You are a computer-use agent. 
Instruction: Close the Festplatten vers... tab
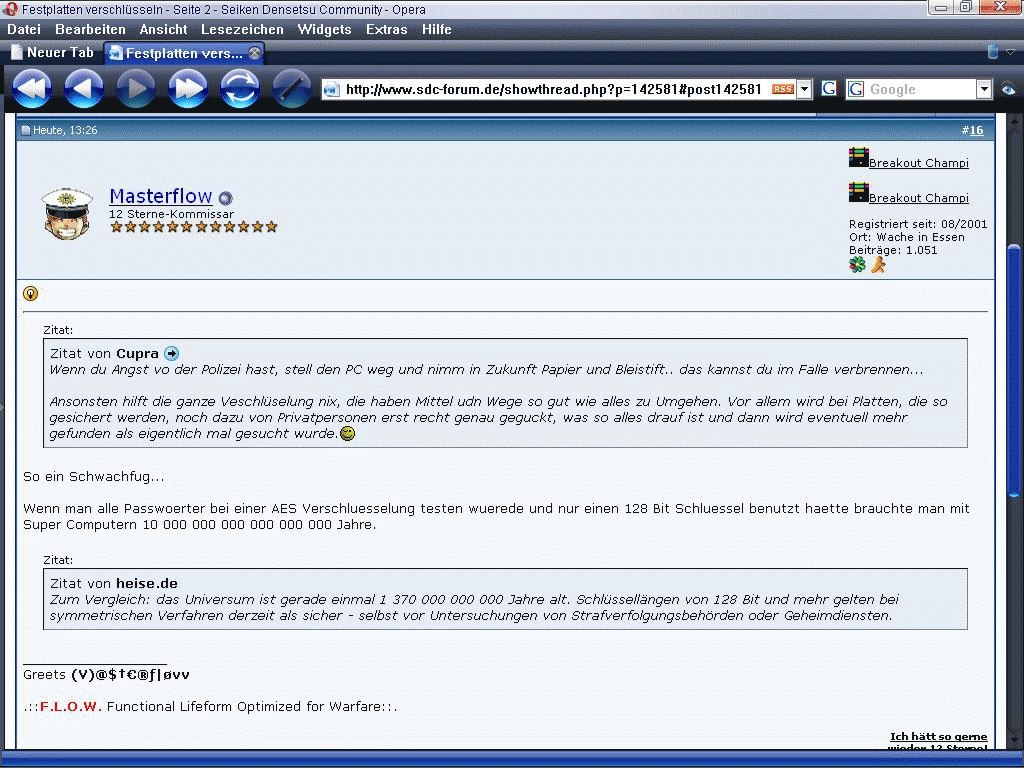(x=255, y=53)
